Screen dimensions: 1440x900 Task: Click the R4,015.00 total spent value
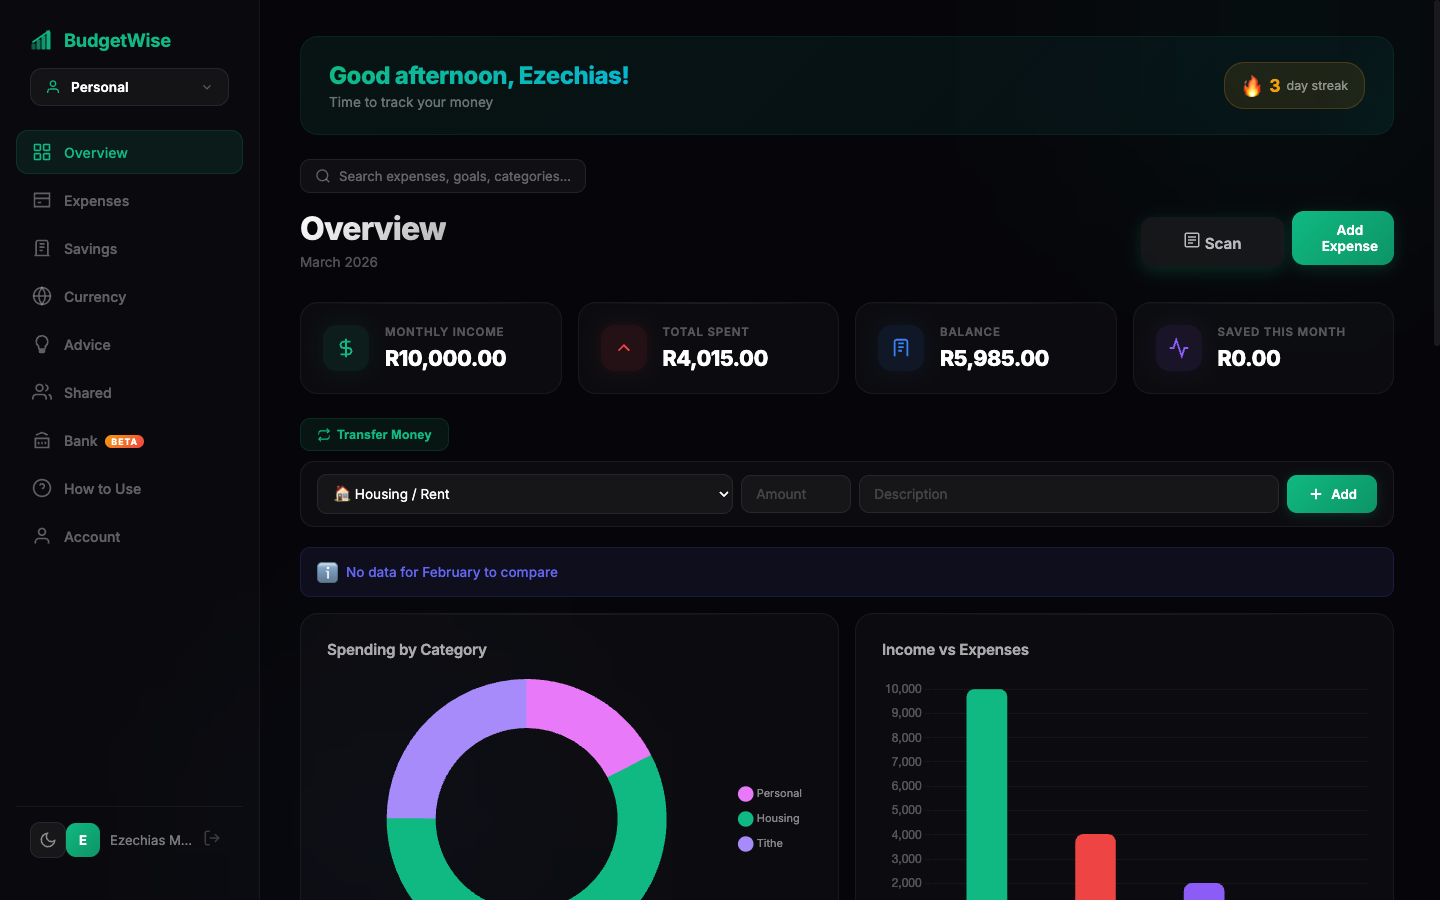click(715, 358)
